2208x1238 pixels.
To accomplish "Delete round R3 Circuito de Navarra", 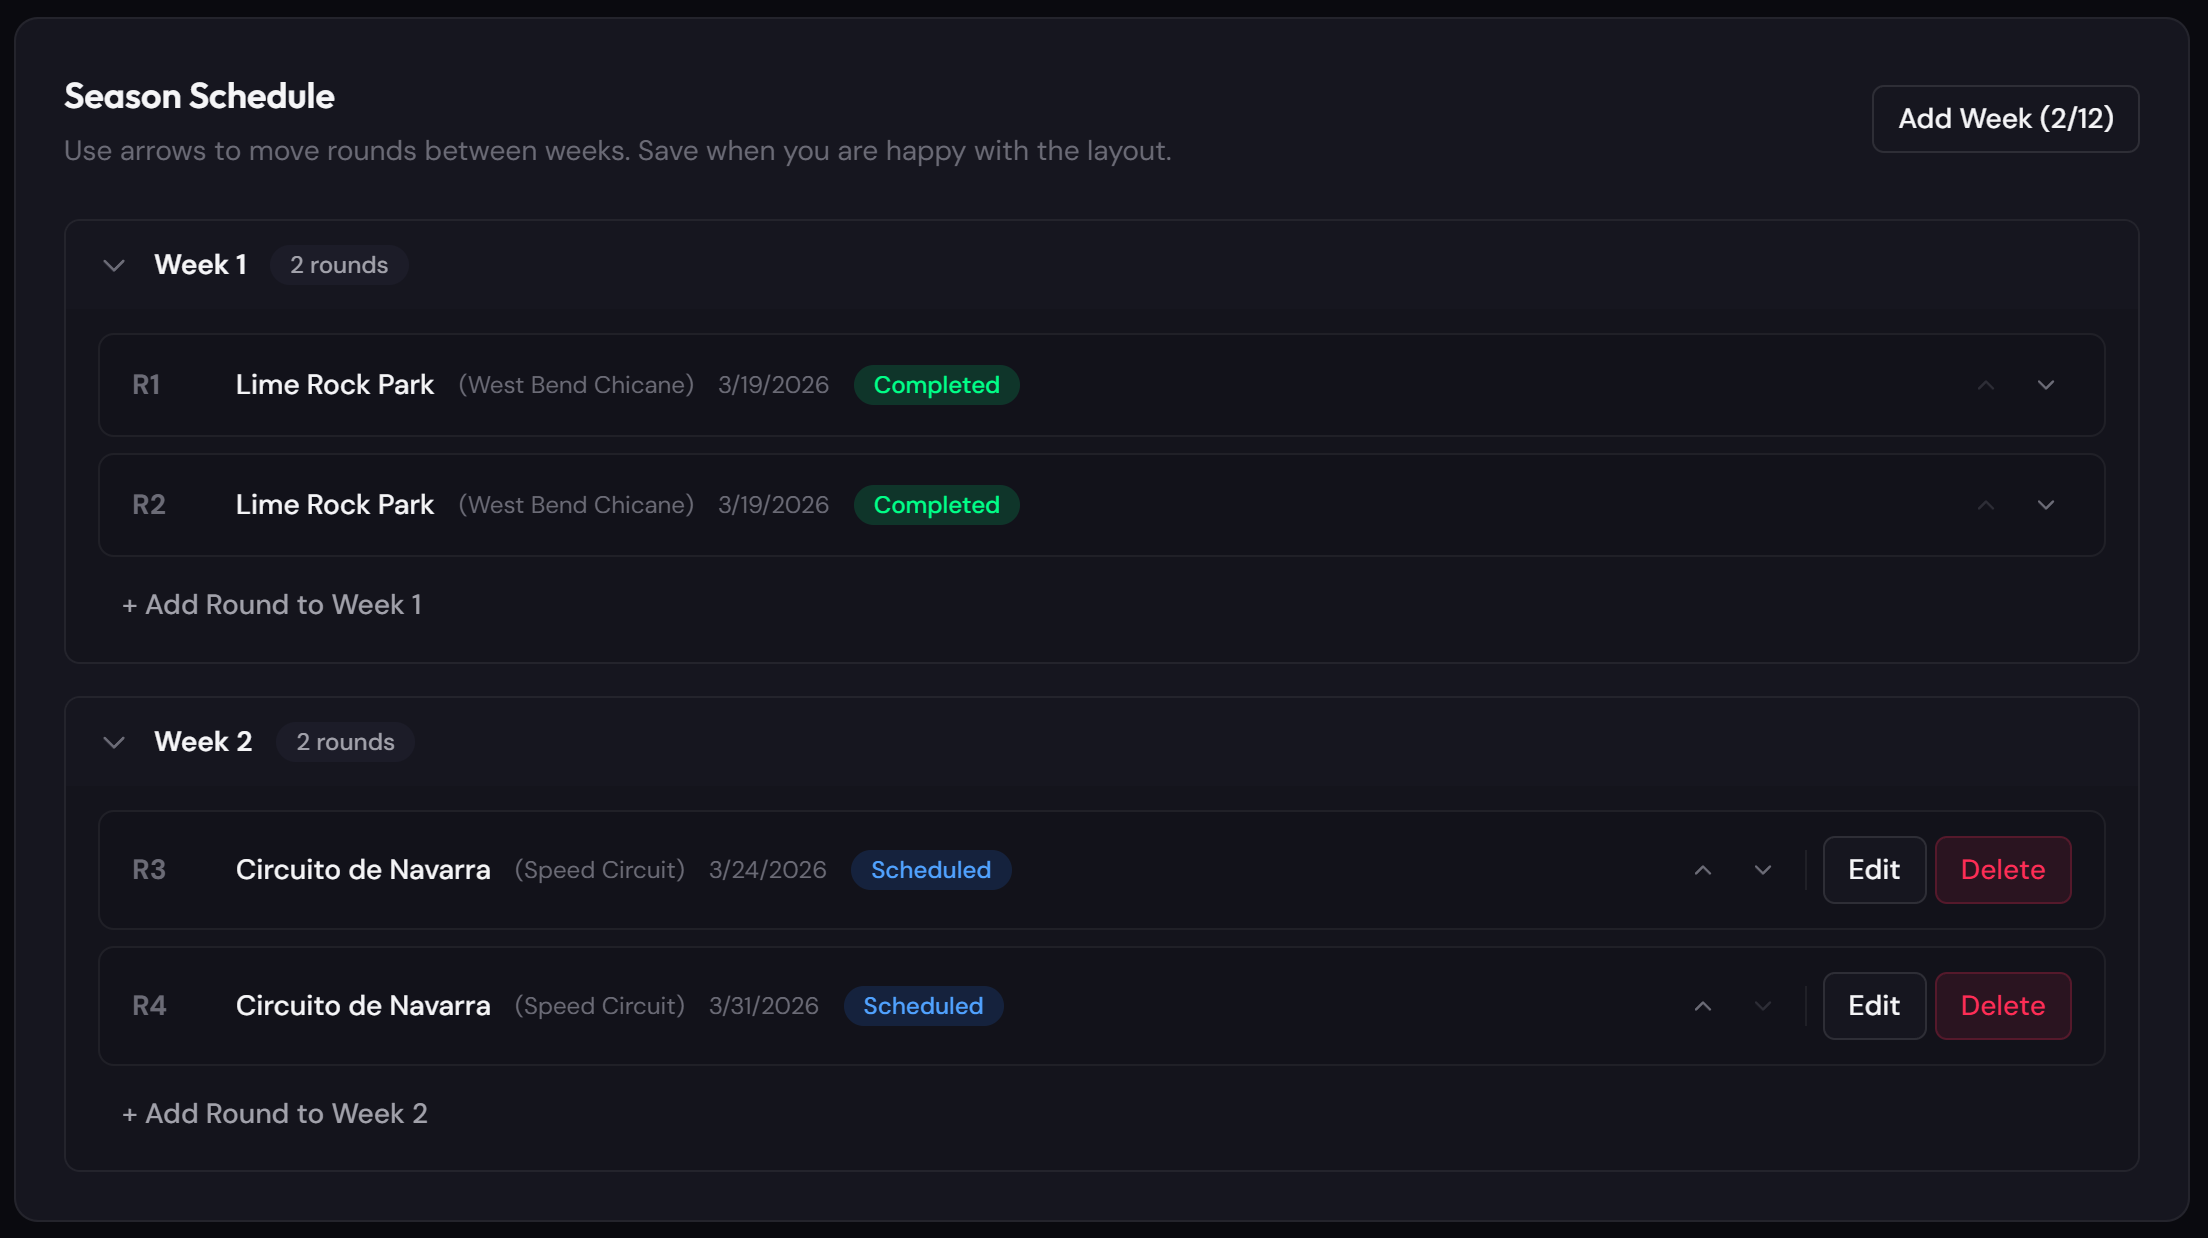I will click(x=2002, y=870).
